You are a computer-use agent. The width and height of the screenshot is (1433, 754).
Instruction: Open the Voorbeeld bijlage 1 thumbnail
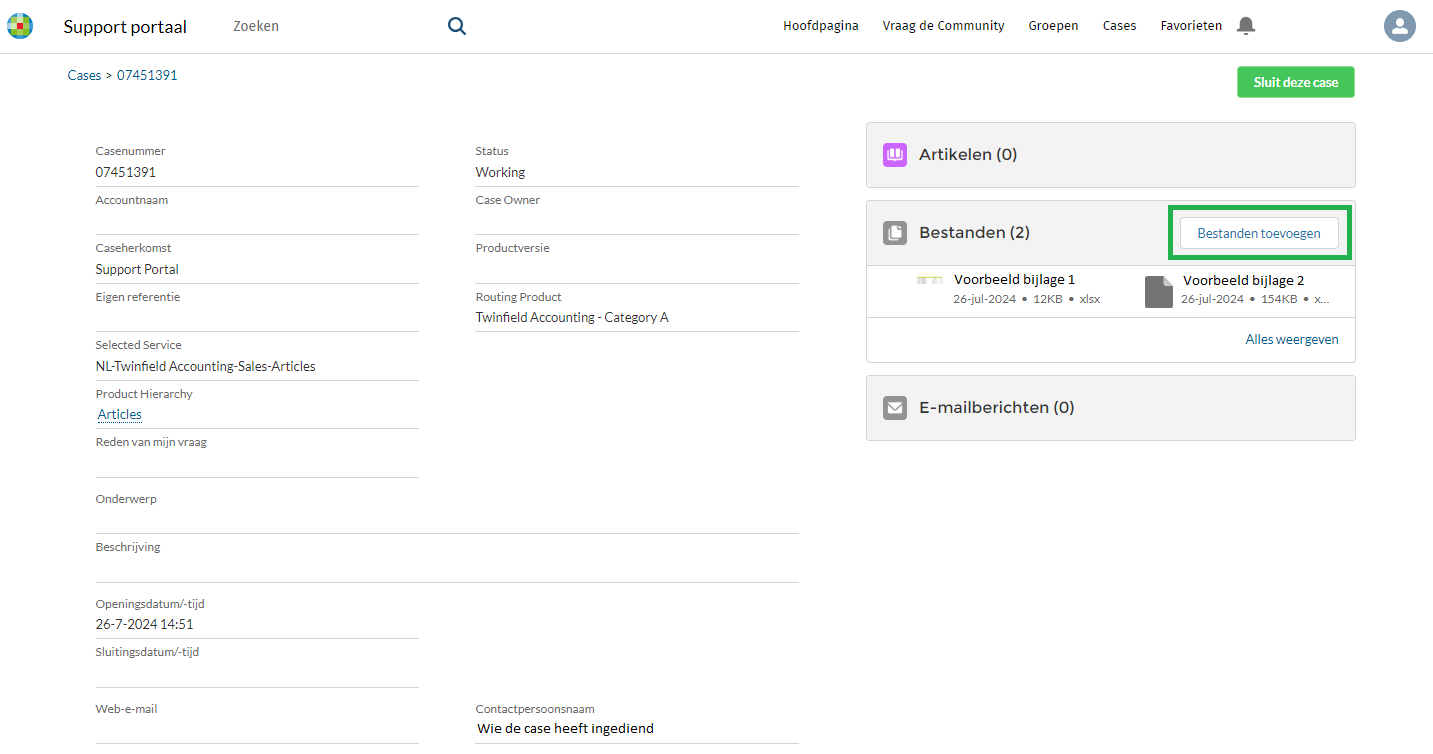930,281
